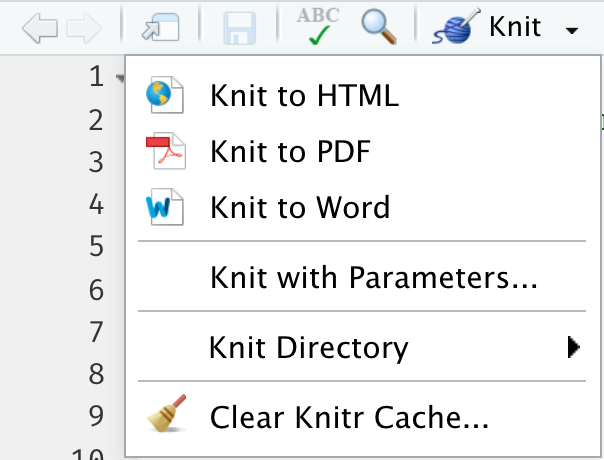604x460 pixels.
Task: Collapse the Knit dropdown arrow
Action: 571,30
